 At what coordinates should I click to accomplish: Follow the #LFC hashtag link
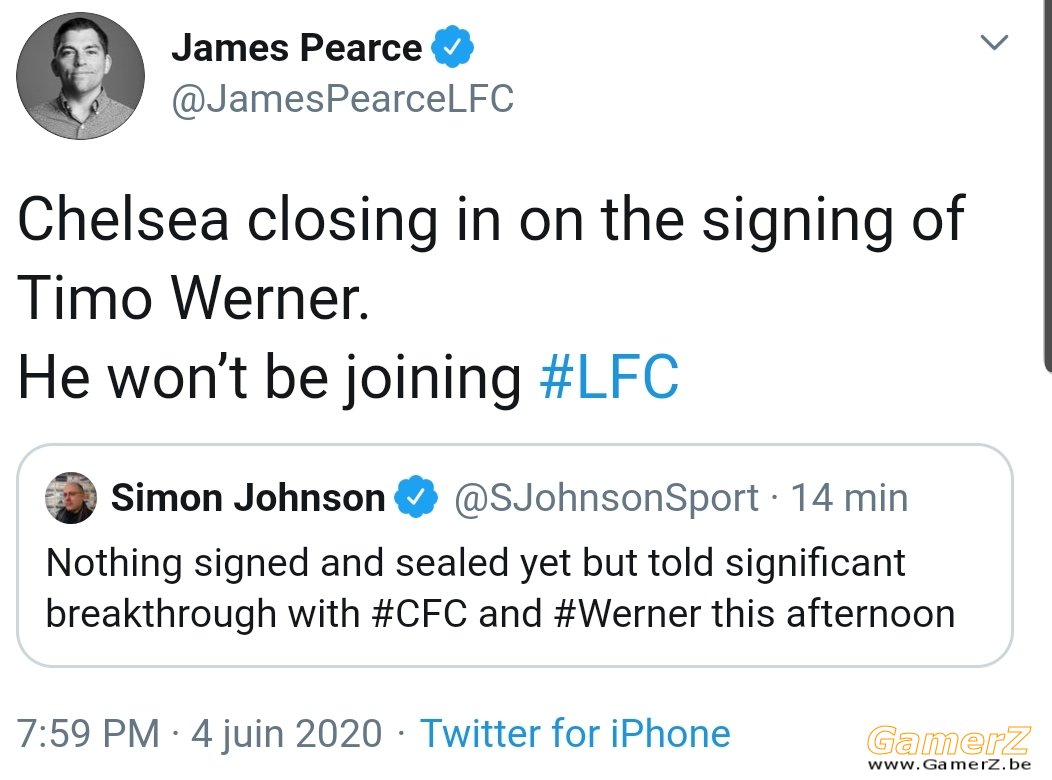pyautogui.click(x=609, y=376)
